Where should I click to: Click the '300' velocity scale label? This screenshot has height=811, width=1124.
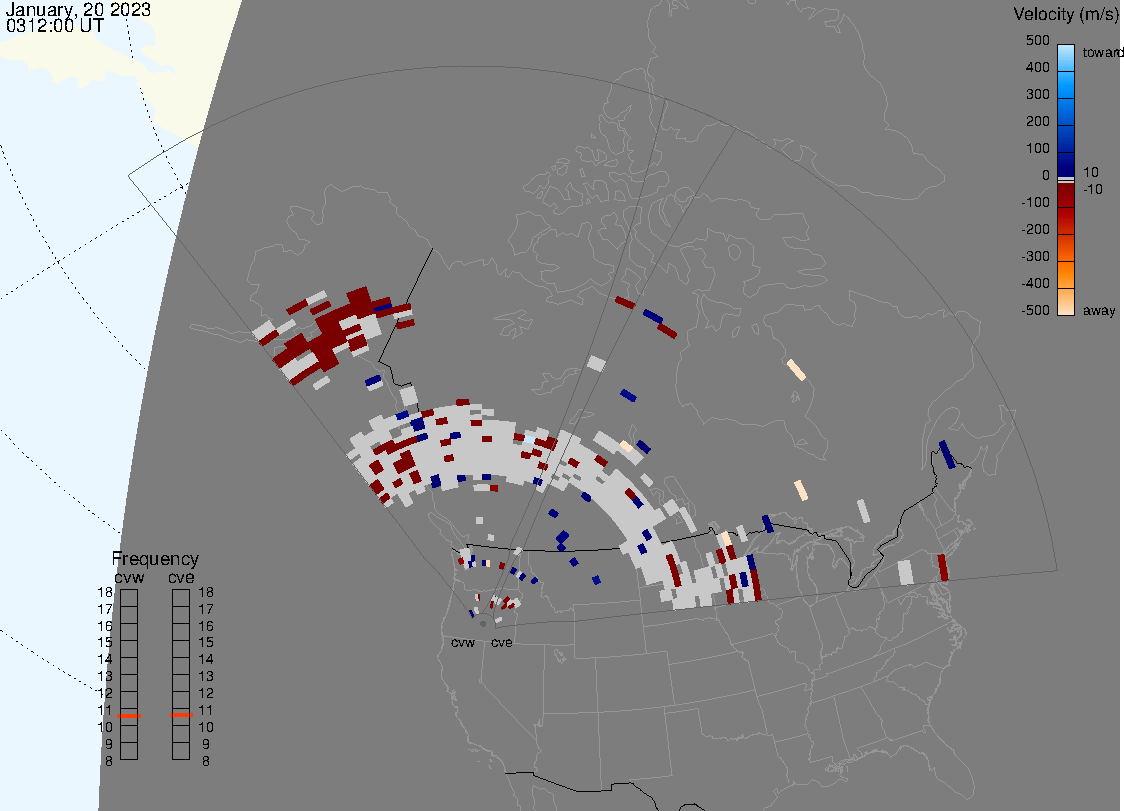(1038, 95)
